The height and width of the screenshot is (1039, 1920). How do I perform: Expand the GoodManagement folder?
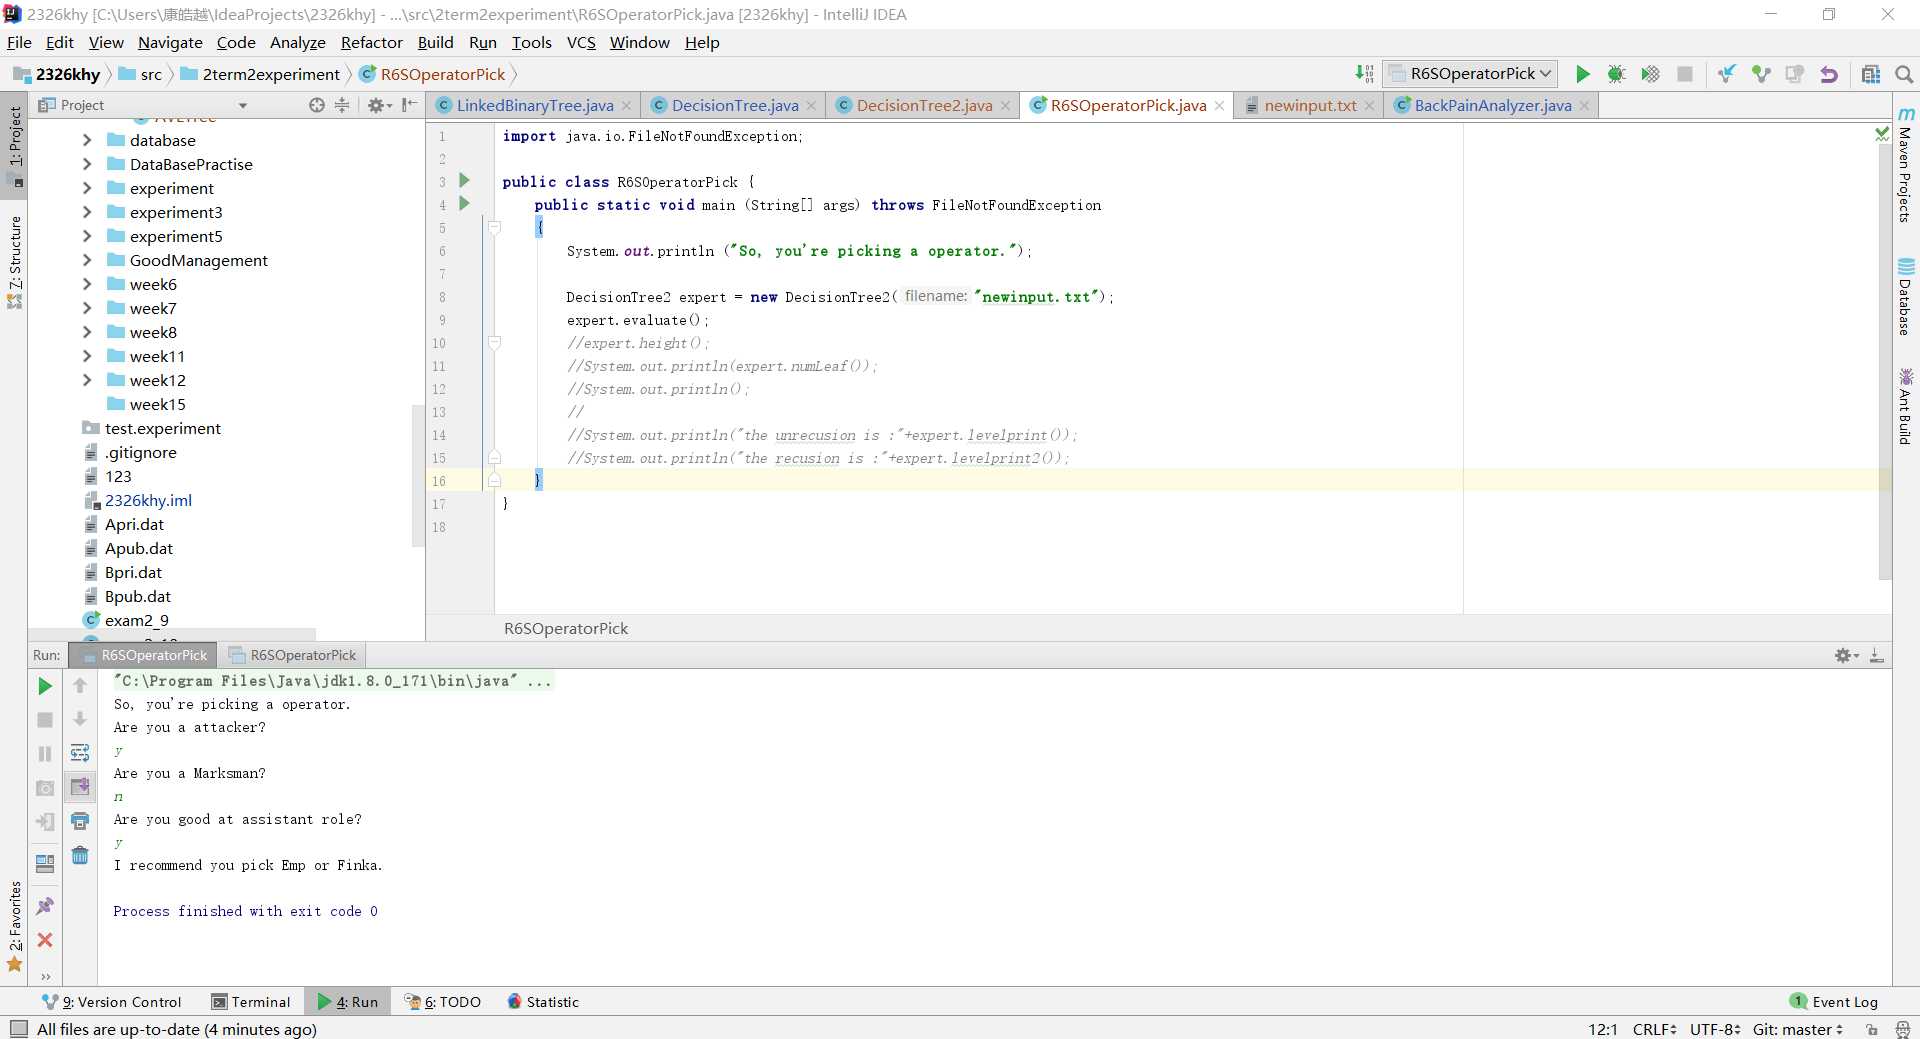pos(87,260)
